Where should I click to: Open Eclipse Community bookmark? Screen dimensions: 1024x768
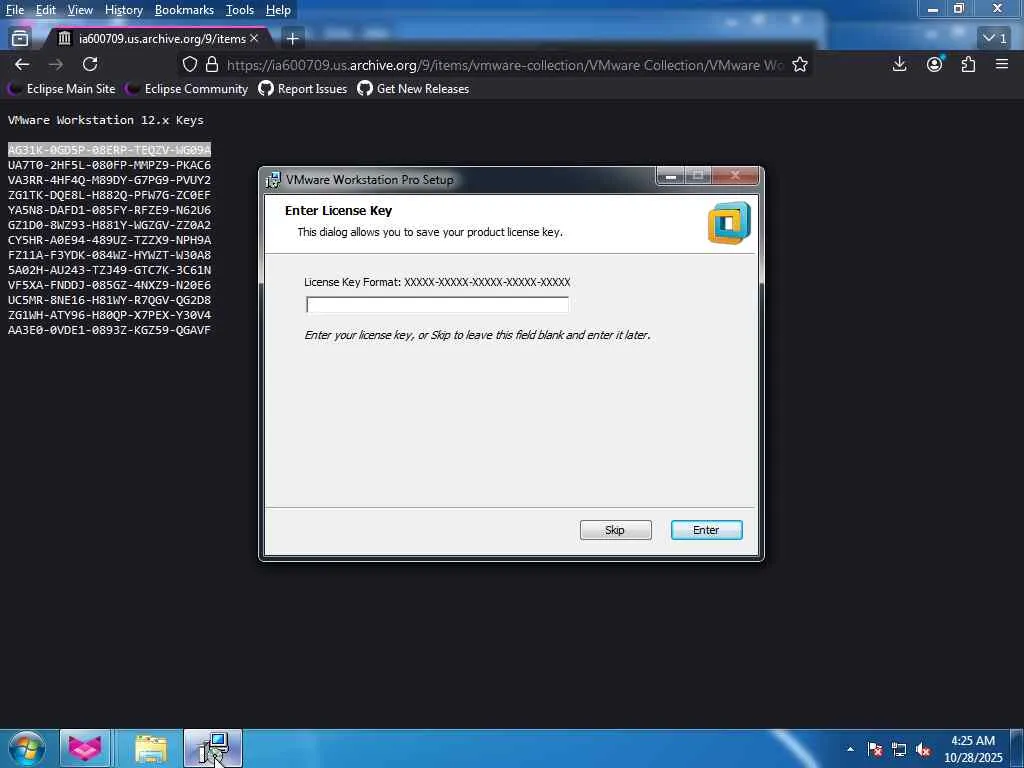pos(188,89)
